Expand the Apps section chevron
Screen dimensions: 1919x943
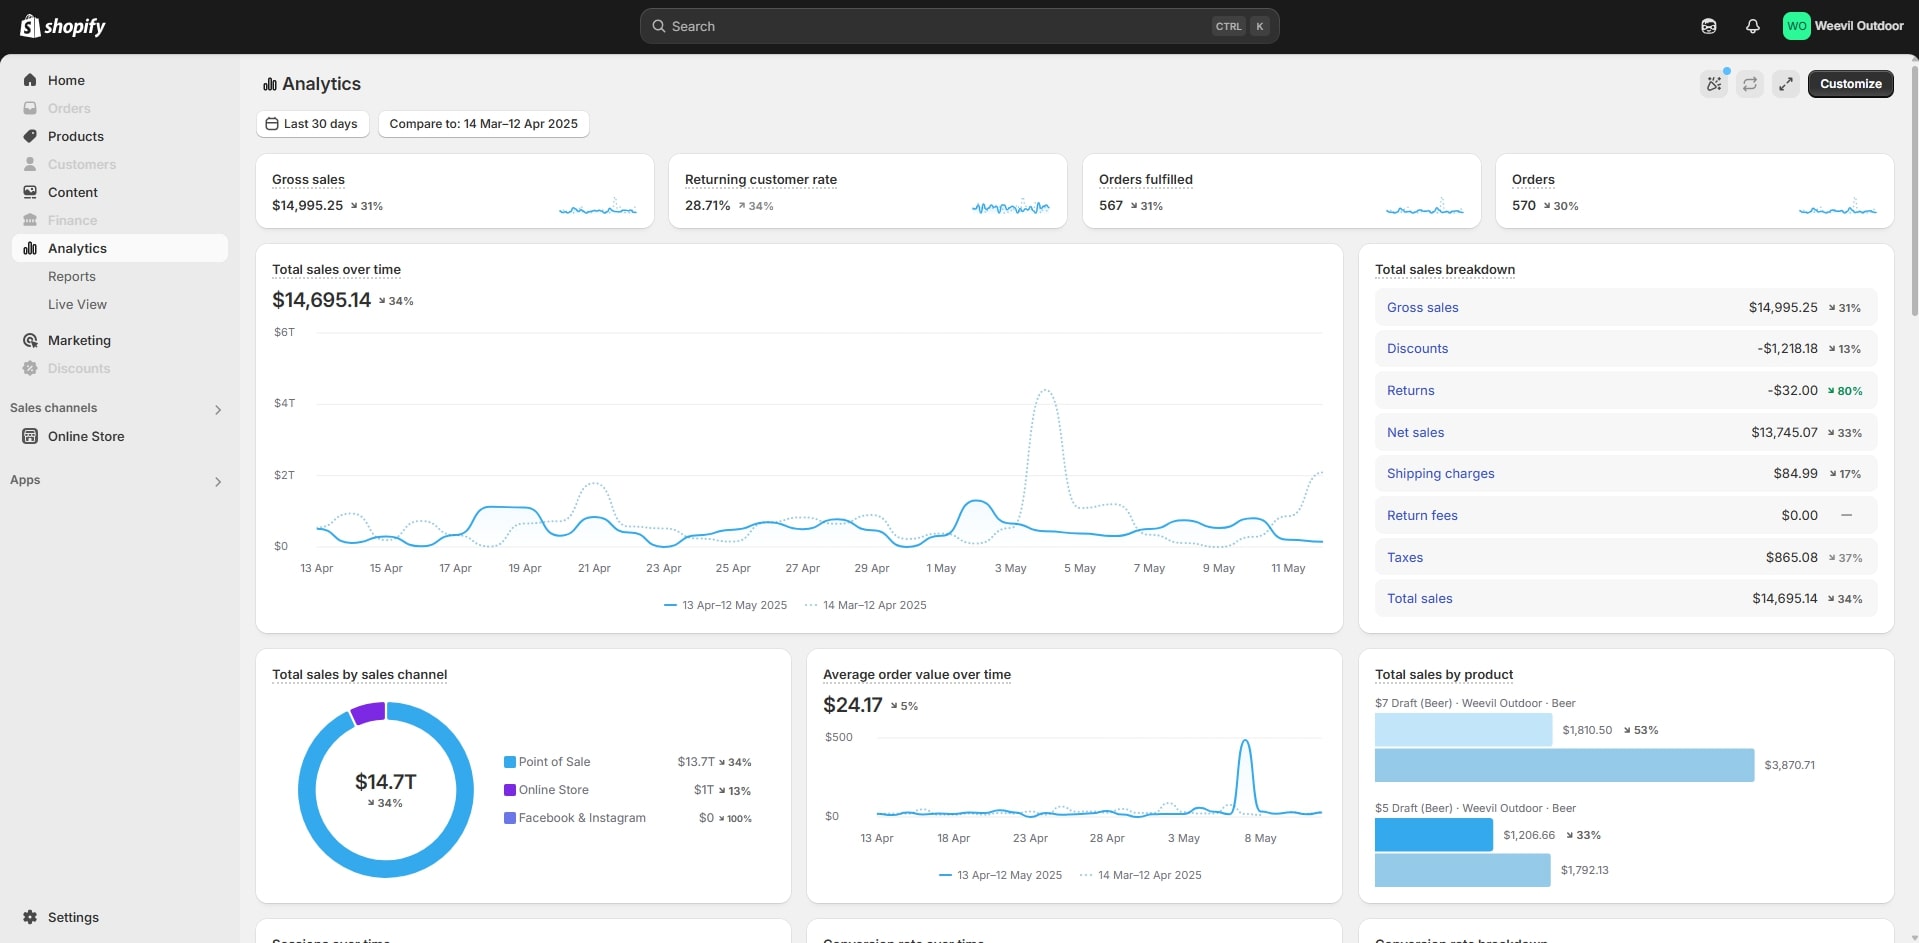pos(218,481)
